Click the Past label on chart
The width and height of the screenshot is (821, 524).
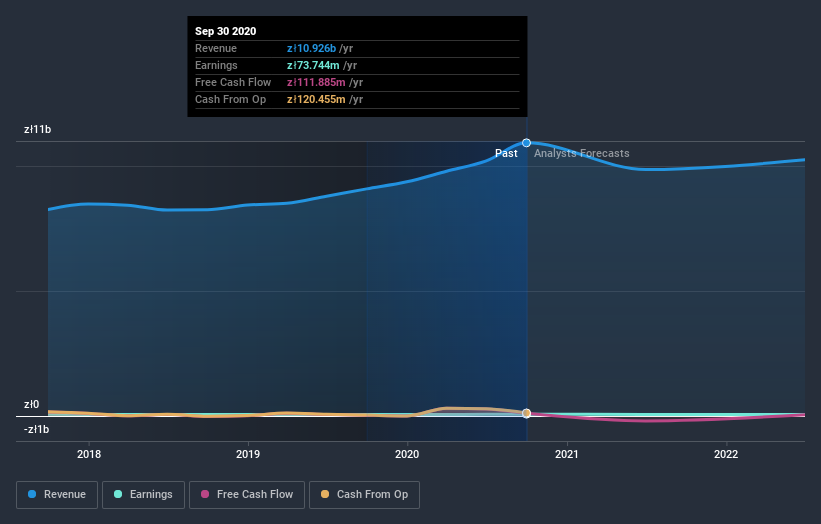506,153
